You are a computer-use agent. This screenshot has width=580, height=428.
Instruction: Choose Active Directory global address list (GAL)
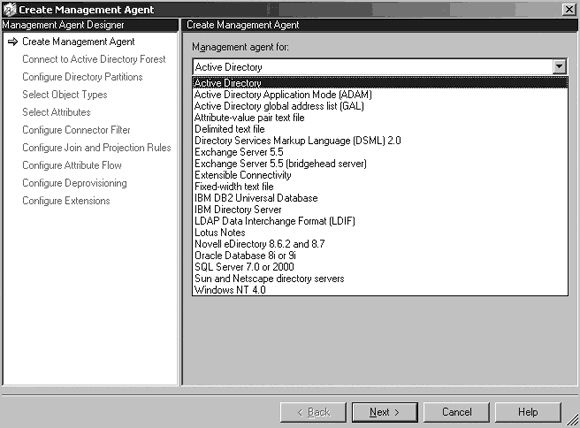click(380, 106)
